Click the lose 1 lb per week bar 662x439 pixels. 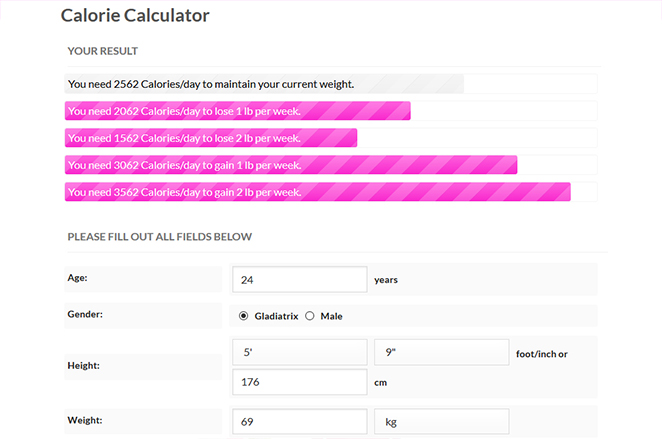238,111
